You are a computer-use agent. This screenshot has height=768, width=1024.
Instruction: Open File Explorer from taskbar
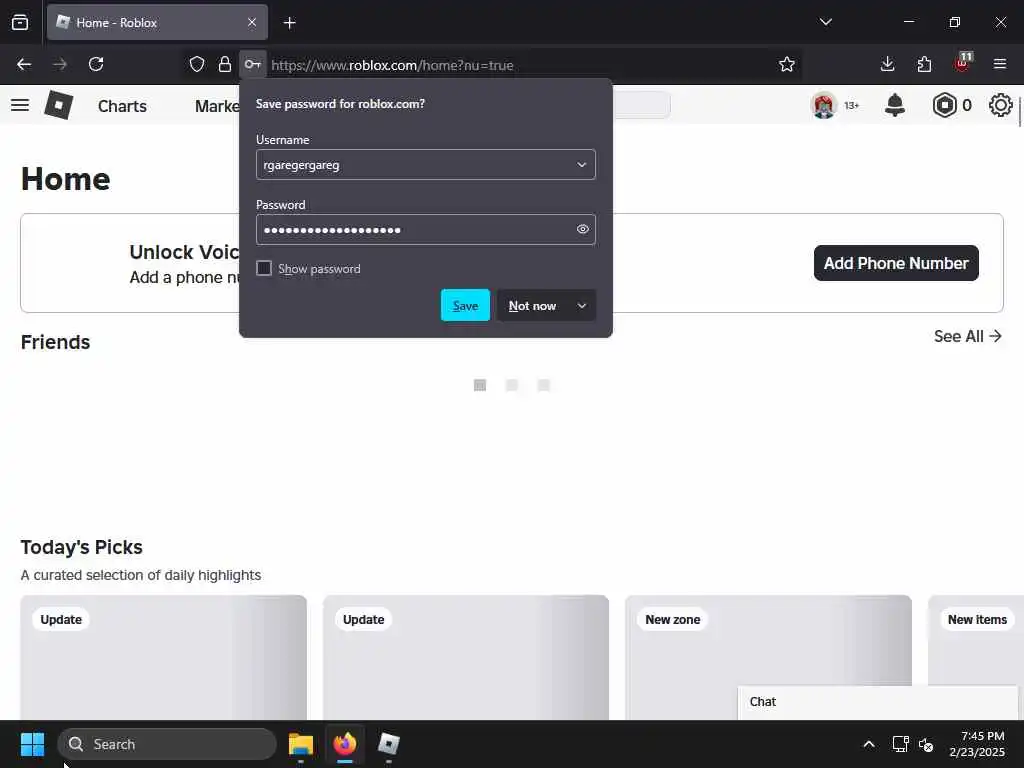(x=301, y=744)
